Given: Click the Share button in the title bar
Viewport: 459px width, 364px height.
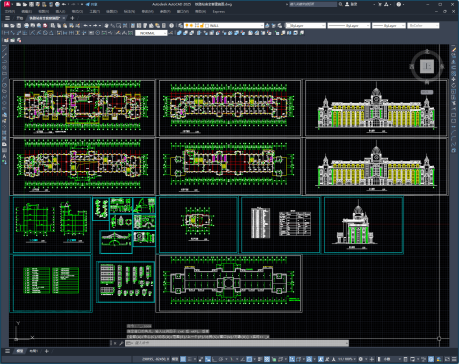Looking at the screenshot, I should 91,4.
